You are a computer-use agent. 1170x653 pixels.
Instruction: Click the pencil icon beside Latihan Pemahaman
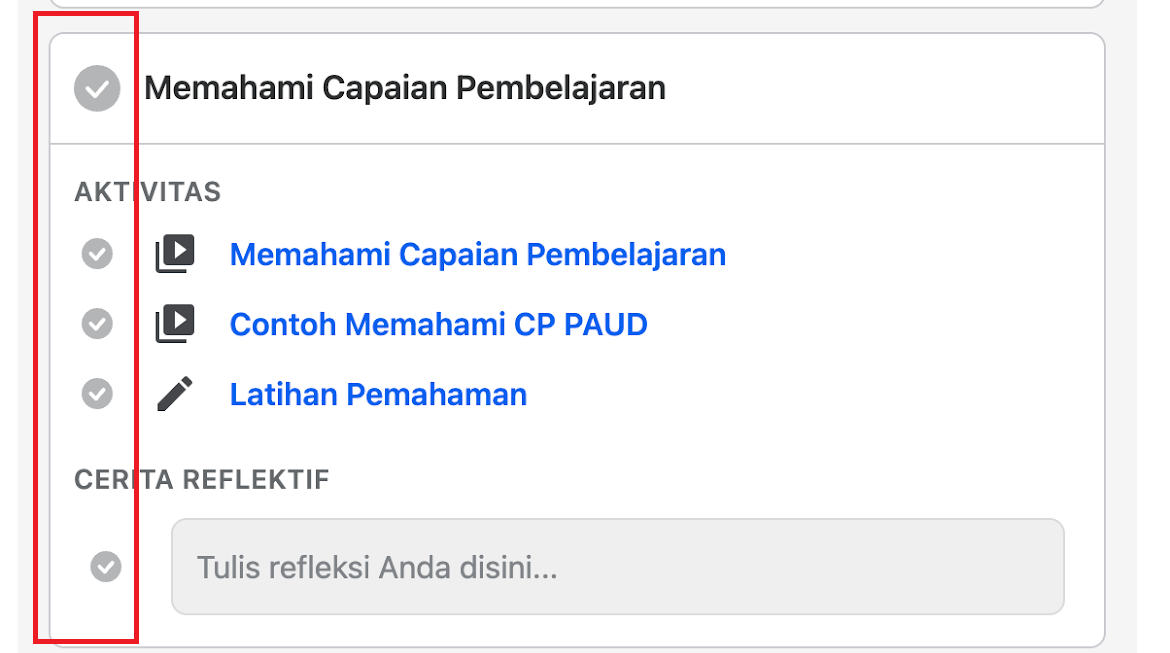click(175, 394)
